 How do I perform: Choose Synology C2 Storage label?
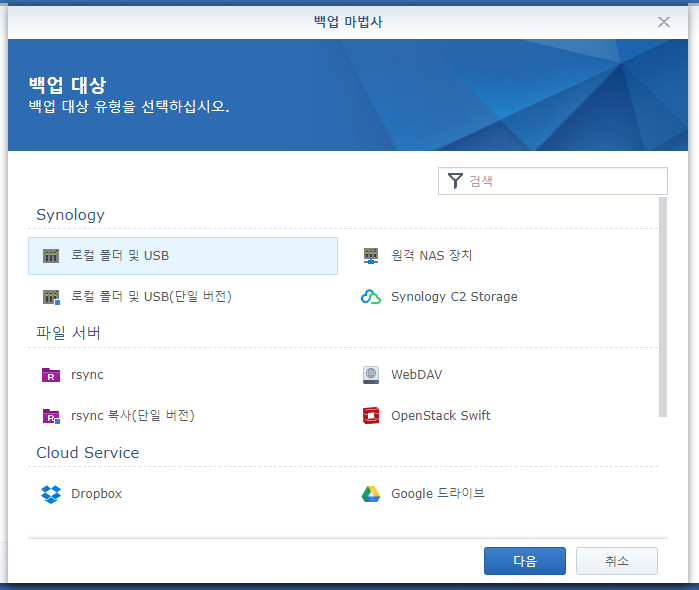pos(454,297)
